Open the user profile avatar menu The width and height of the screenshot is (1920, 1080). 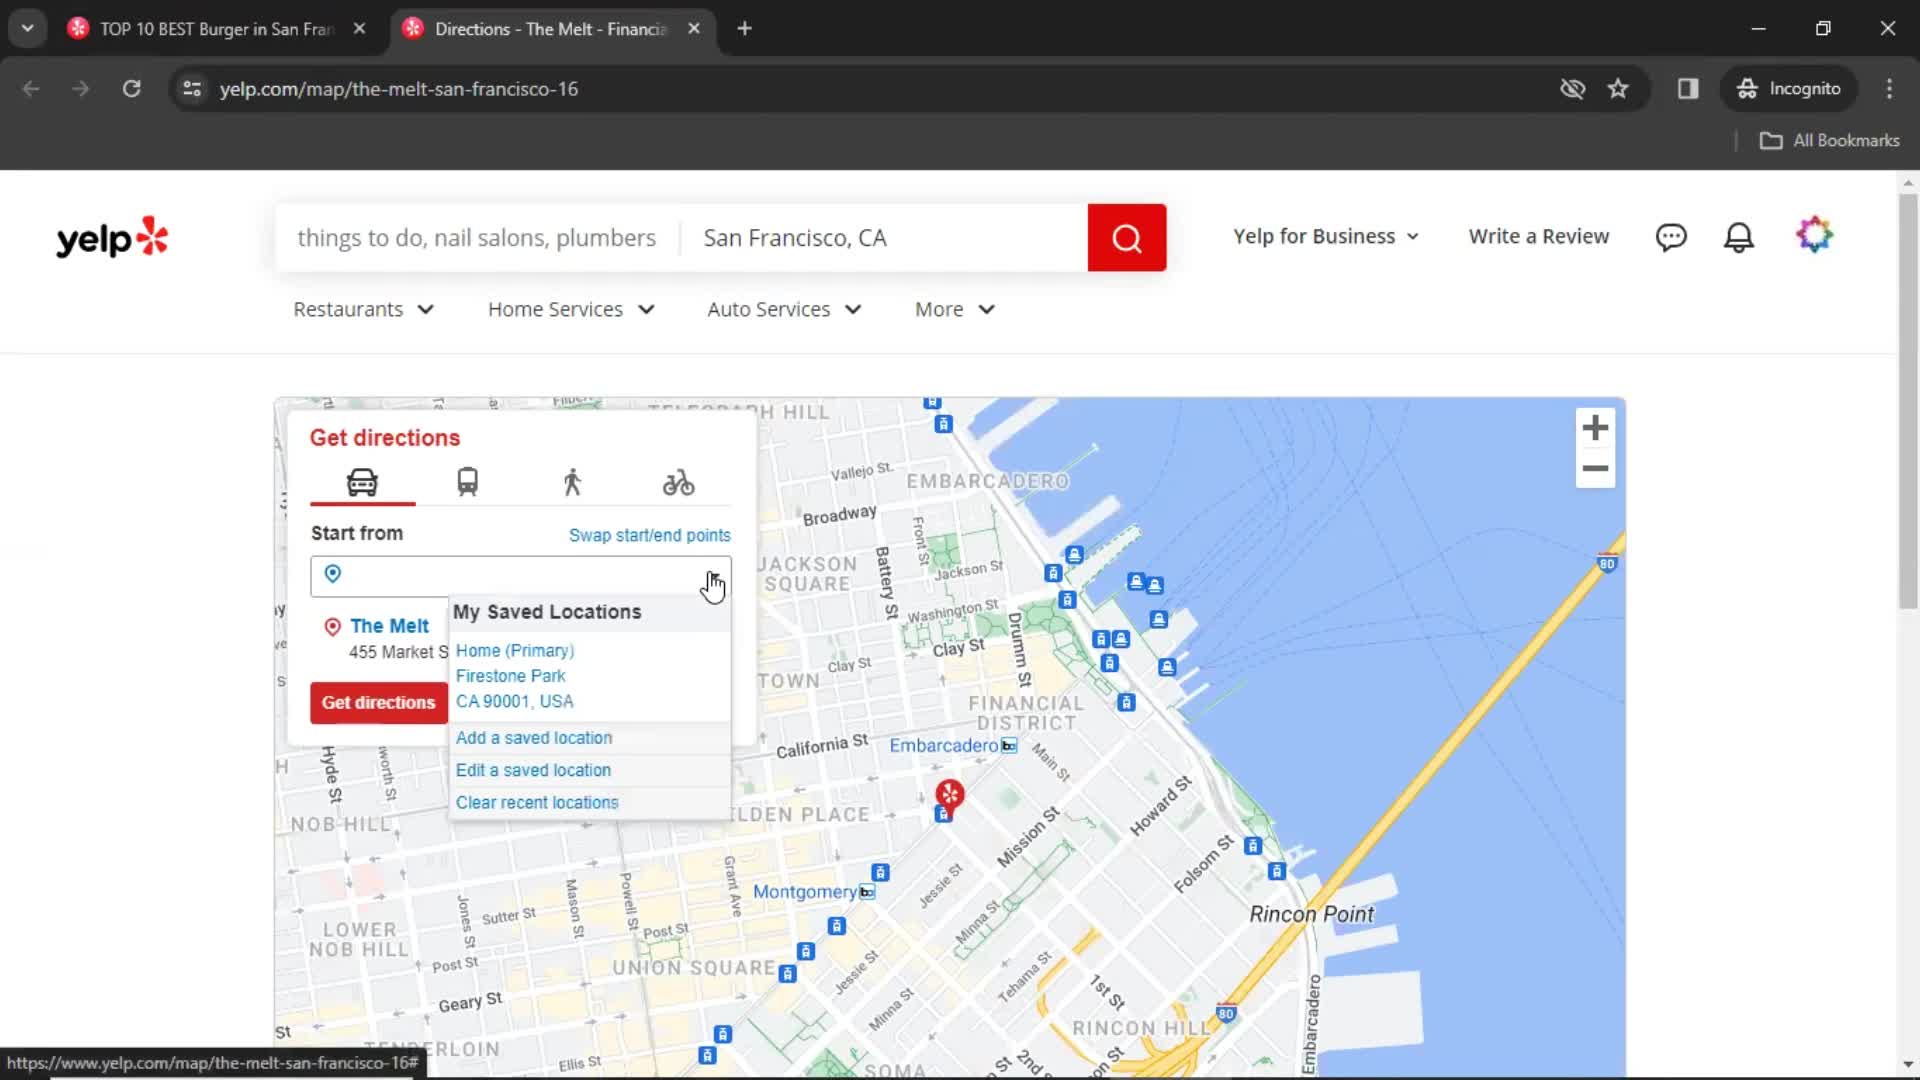click(1814, 236)
